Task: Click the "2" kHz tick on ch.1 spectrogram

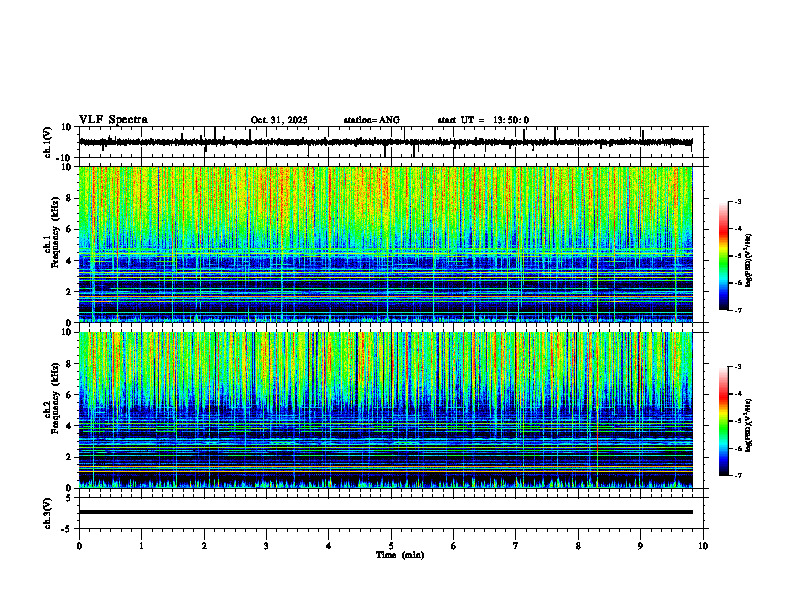Action: click(70, 291)
